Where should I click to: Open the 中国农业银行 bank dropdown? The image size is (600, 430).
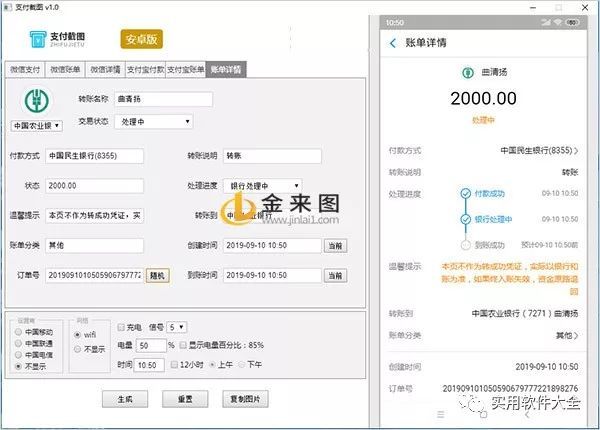pyautogui.click(x=37, y=125)
